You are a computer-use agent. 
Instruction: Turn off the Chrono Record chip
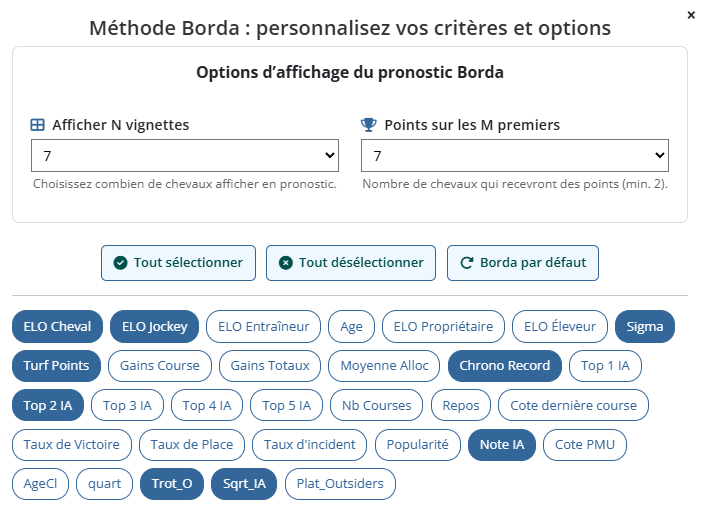(x=505, y=366)
